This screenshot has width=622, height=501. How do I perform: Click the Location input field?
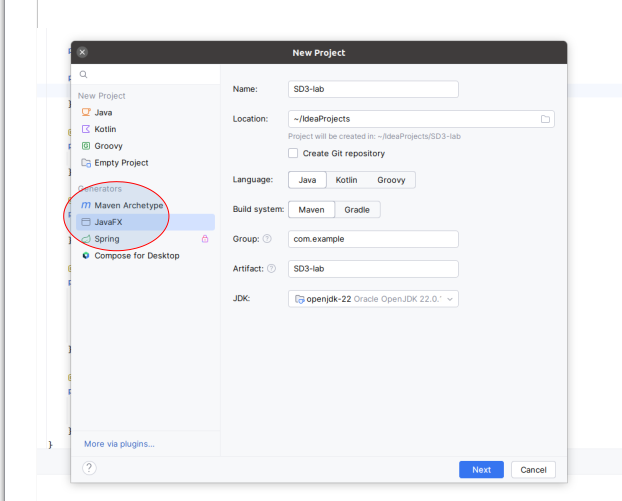[x=421, y=119]
